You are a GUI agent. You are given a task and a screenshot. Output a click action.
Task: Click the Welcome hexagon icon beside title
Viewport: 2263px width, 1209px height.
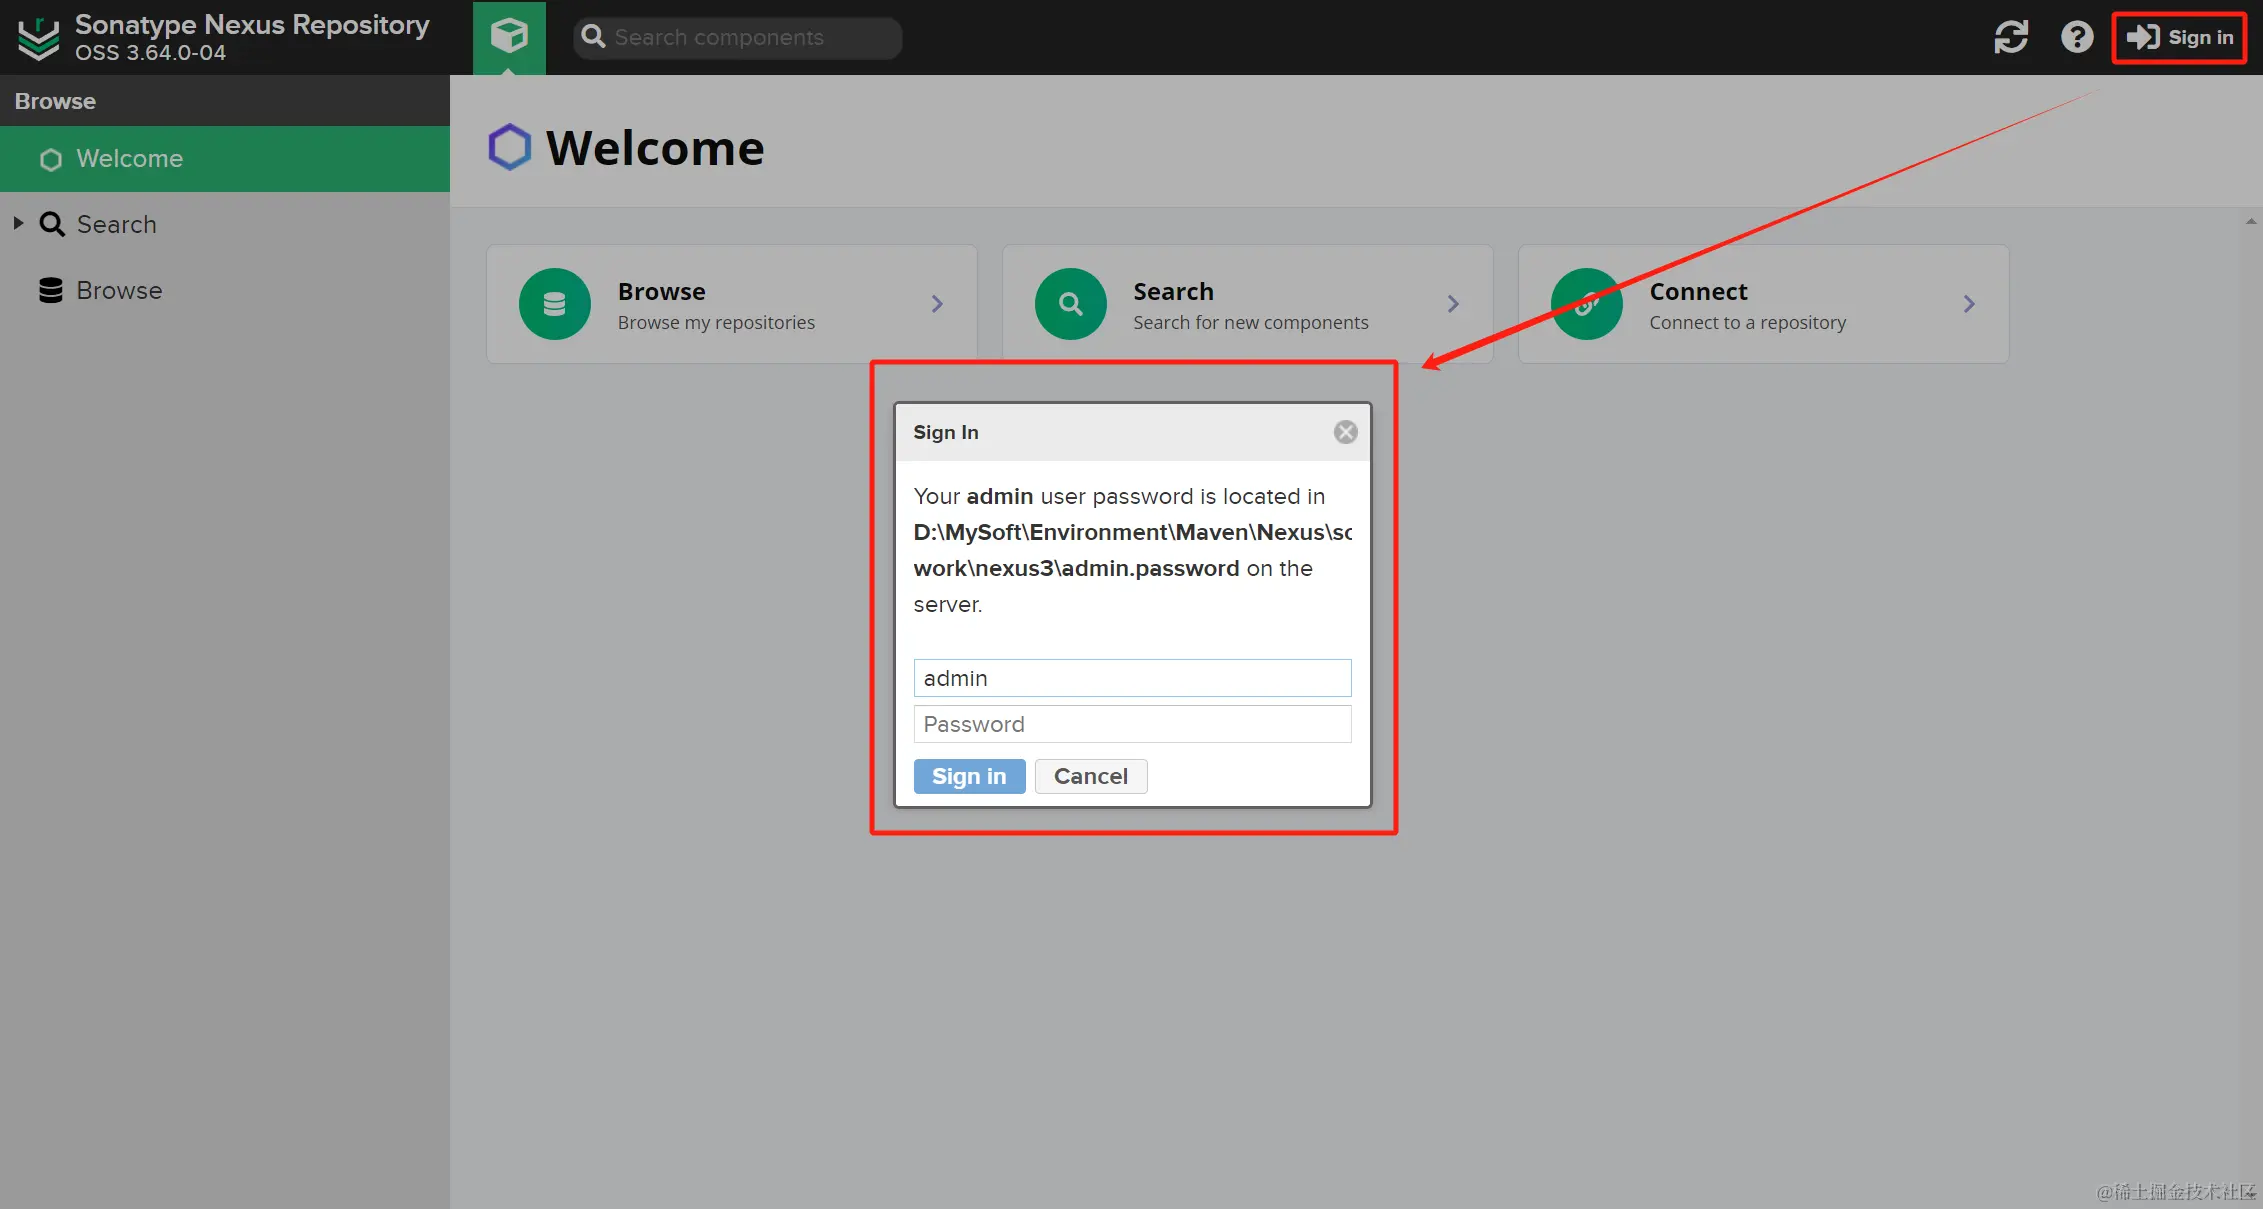click(x=509, y=148)
